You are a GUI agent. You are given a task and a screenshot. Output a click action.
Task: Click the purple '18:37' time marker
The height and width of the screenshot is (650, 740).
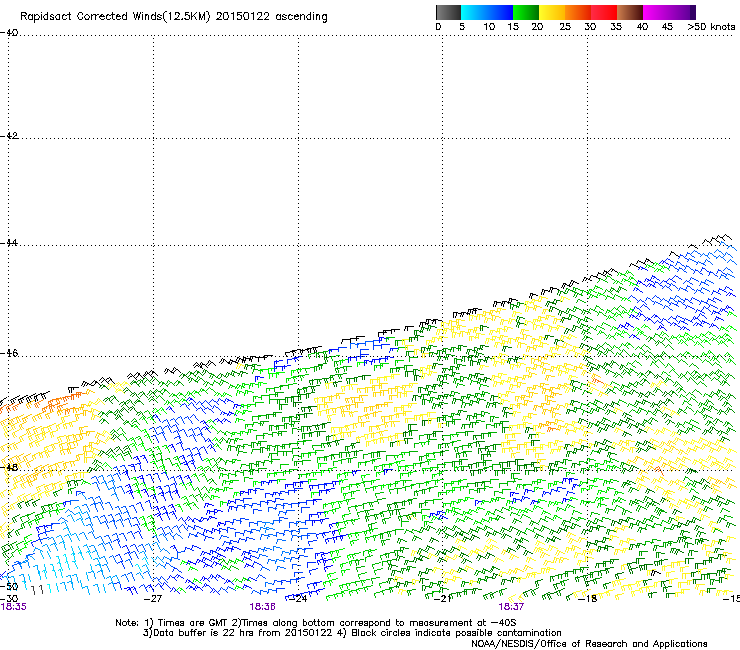pos(511,607)
